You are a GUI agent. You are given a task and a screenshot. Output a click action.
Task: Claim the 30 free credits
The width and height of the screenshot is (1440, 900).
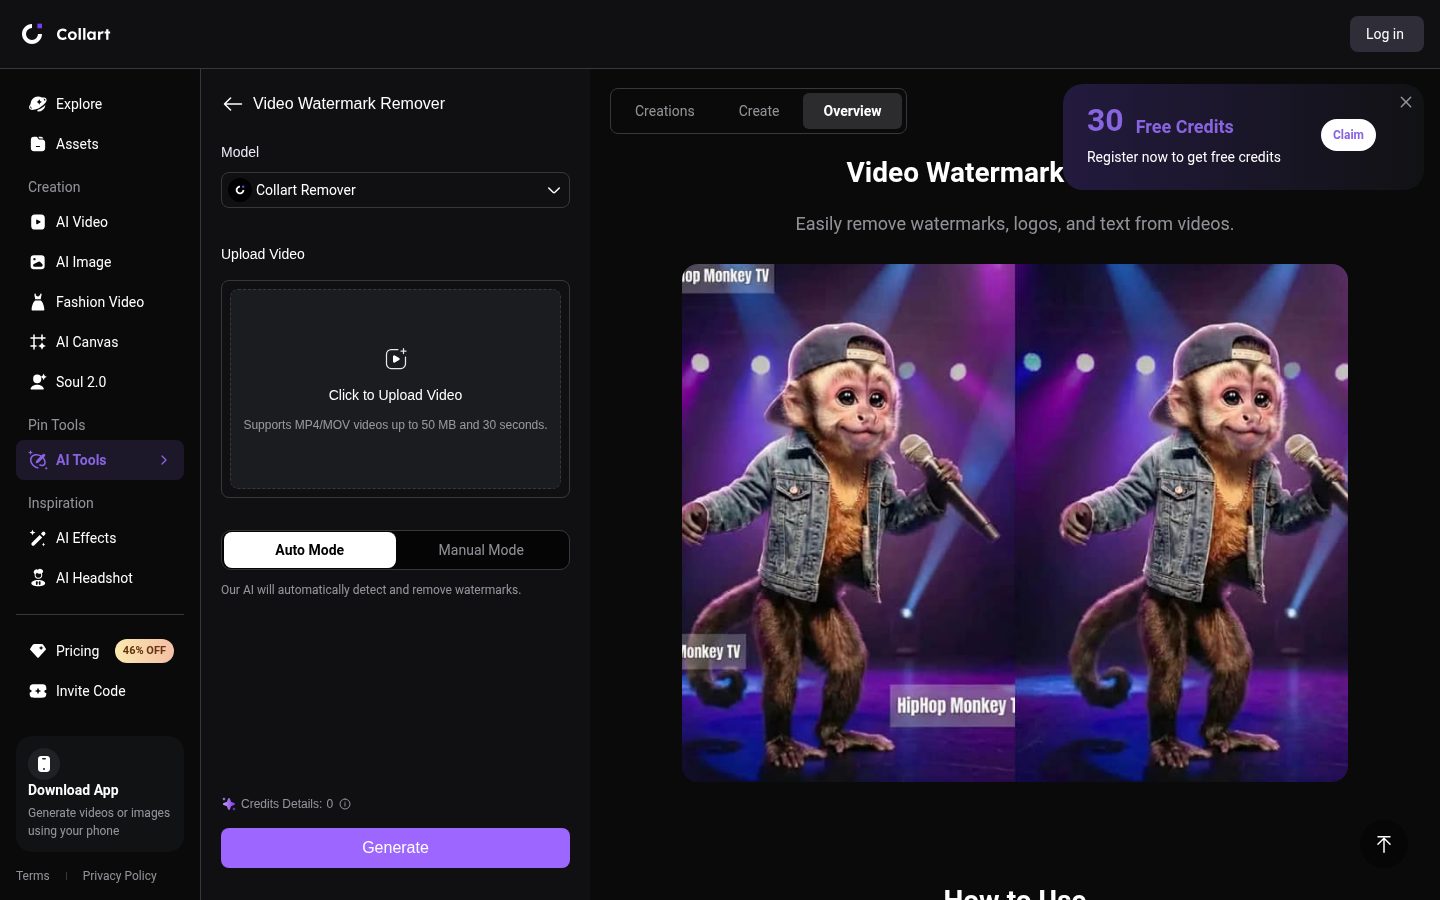[x=1348, y=135]
